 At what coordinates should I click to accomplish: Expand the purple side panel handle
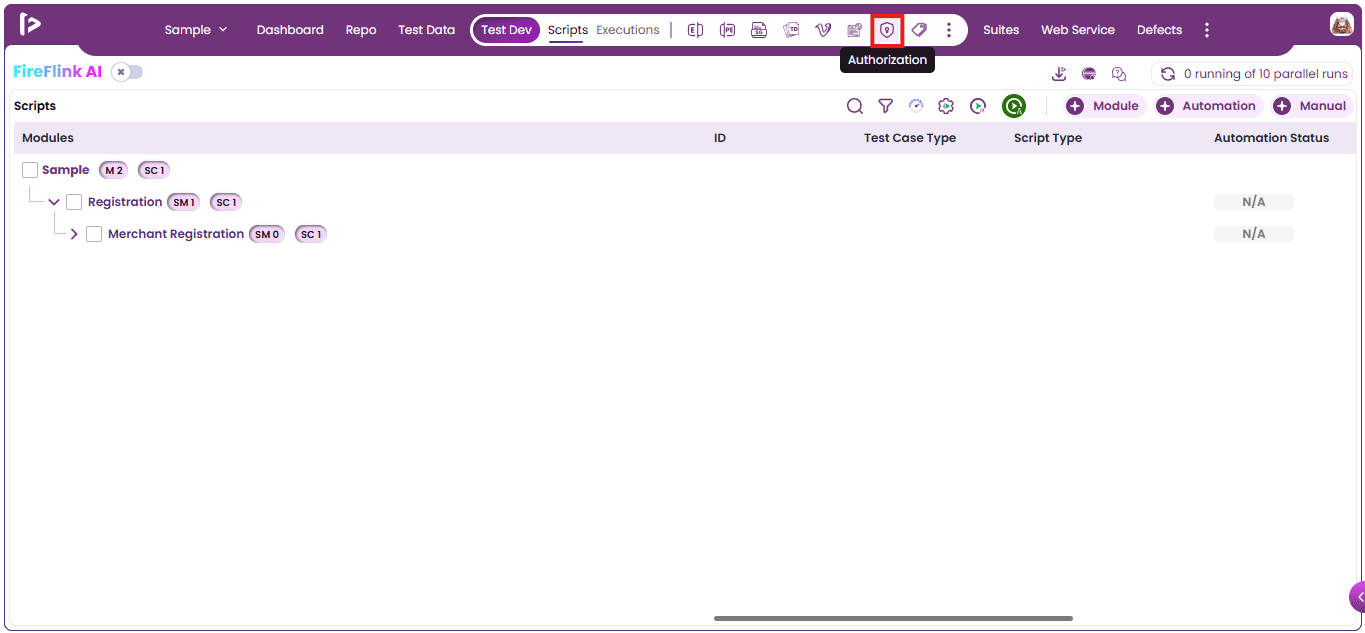click(x=1357, y=597)
